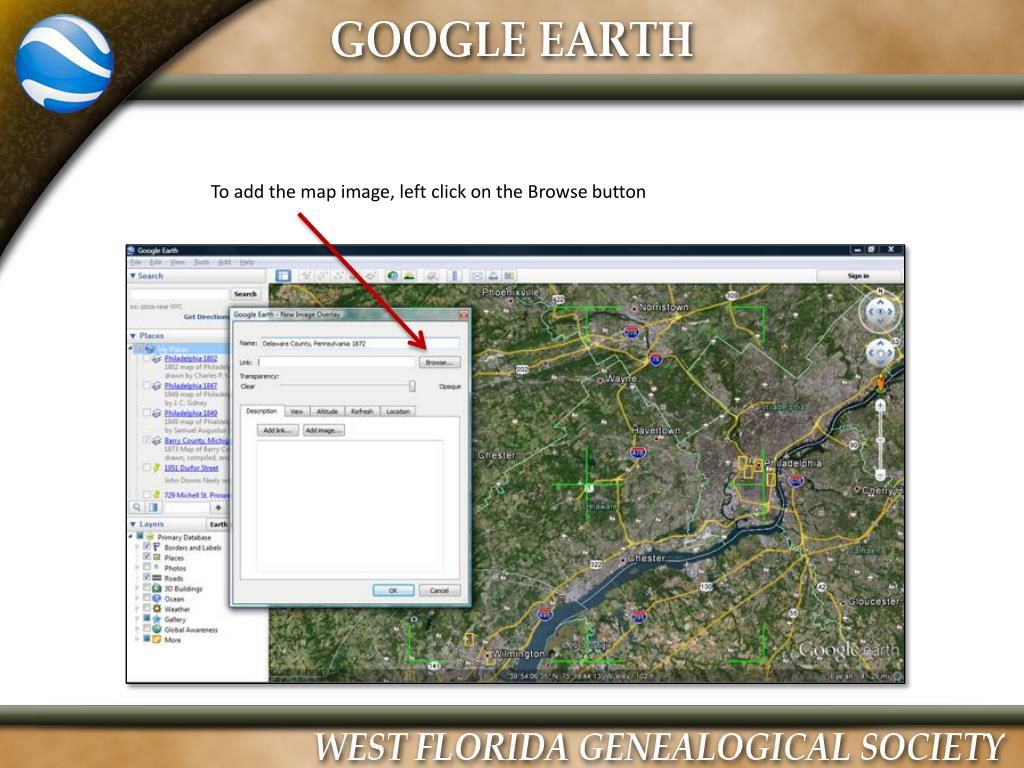Screen dimensions: 1024x768
Task: Click the Name input field
Action: tap(360, 343)
